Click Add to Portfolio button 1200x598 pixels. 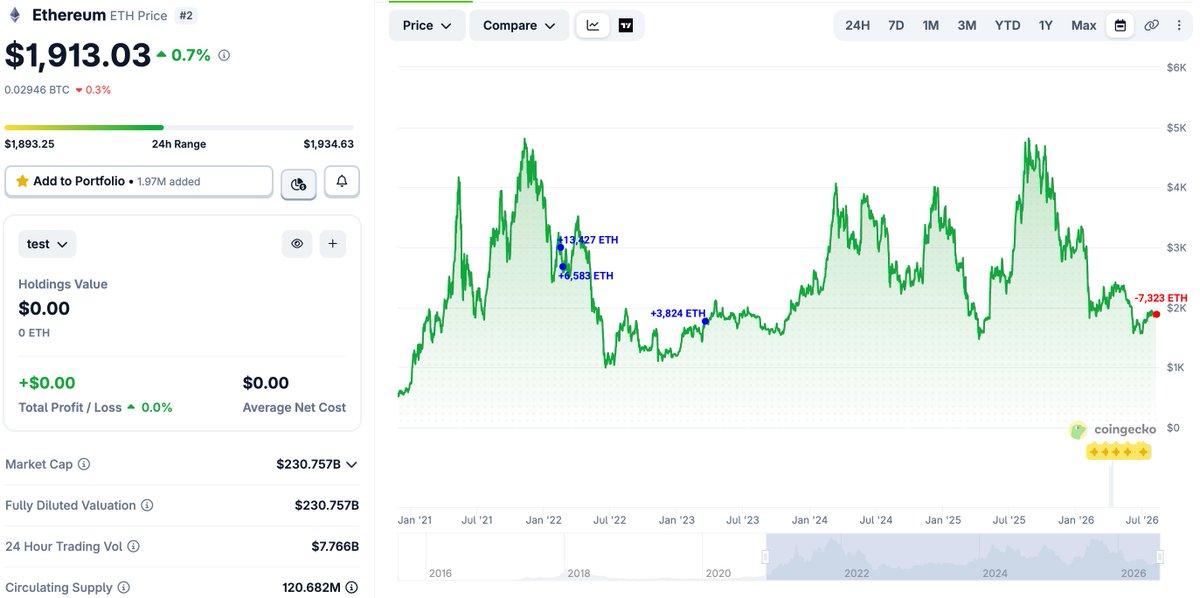tap(139, 181)
